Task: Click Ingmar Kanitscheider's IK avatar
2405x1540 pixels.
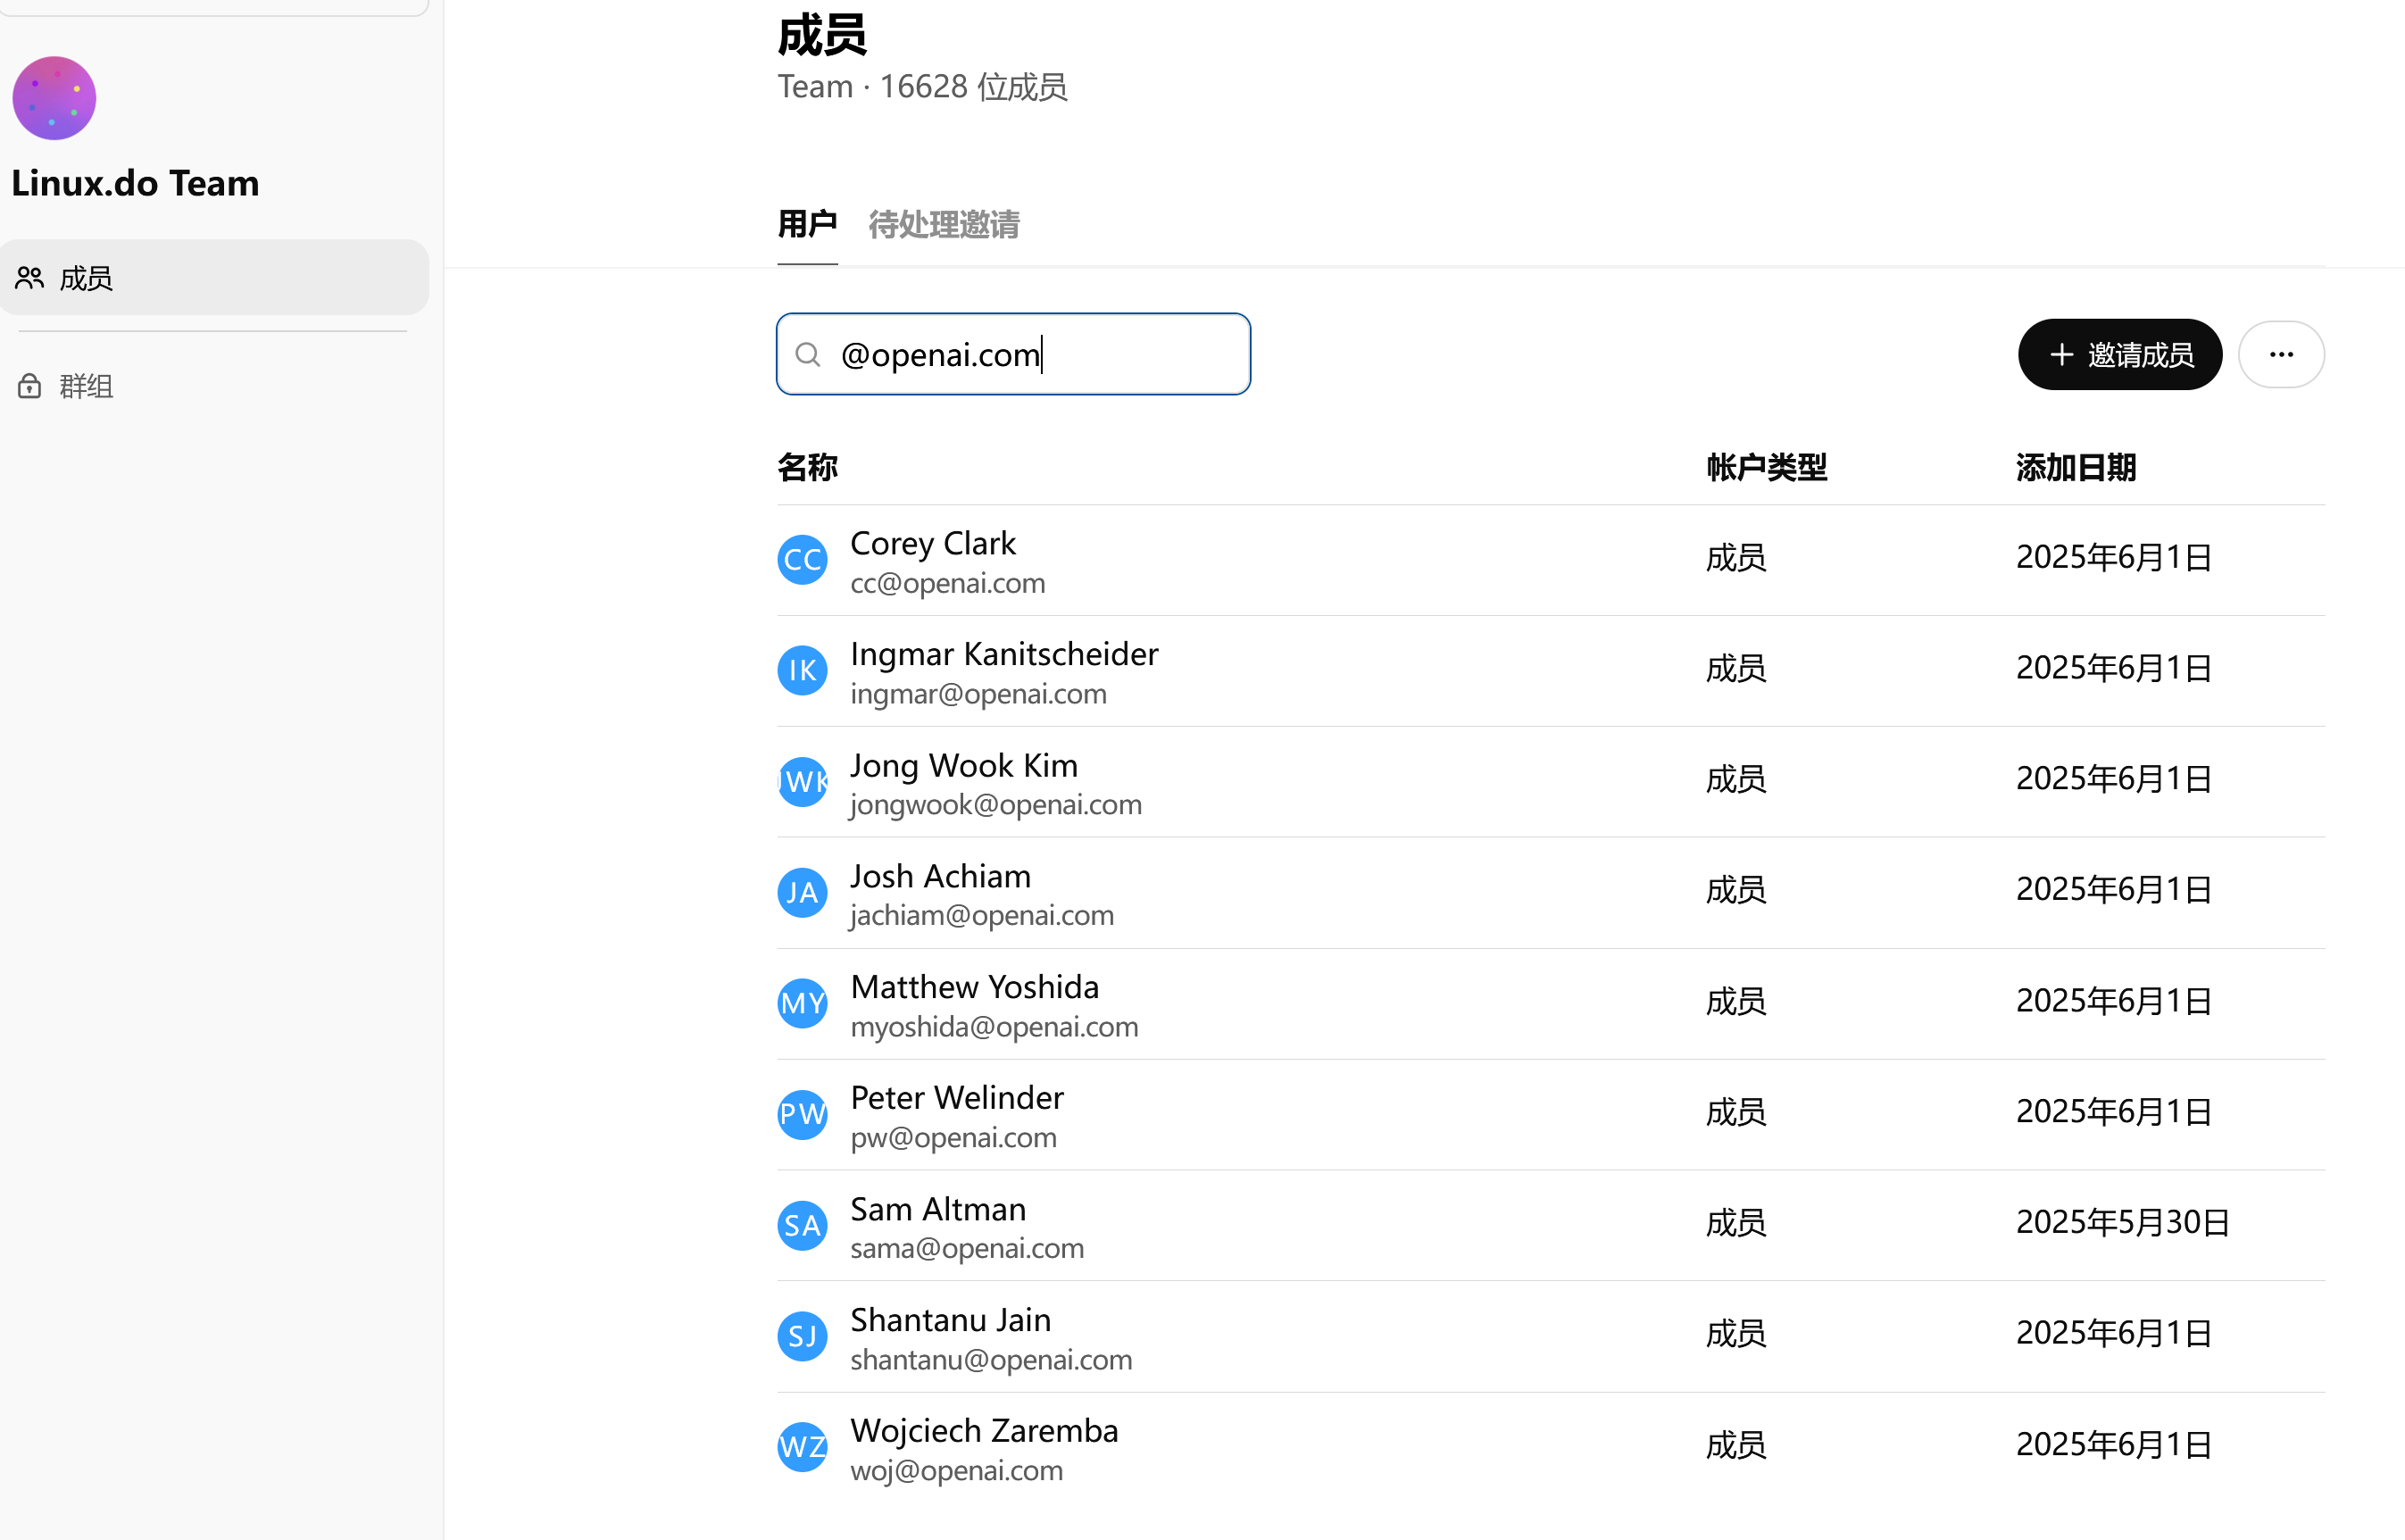Action: 802,670
